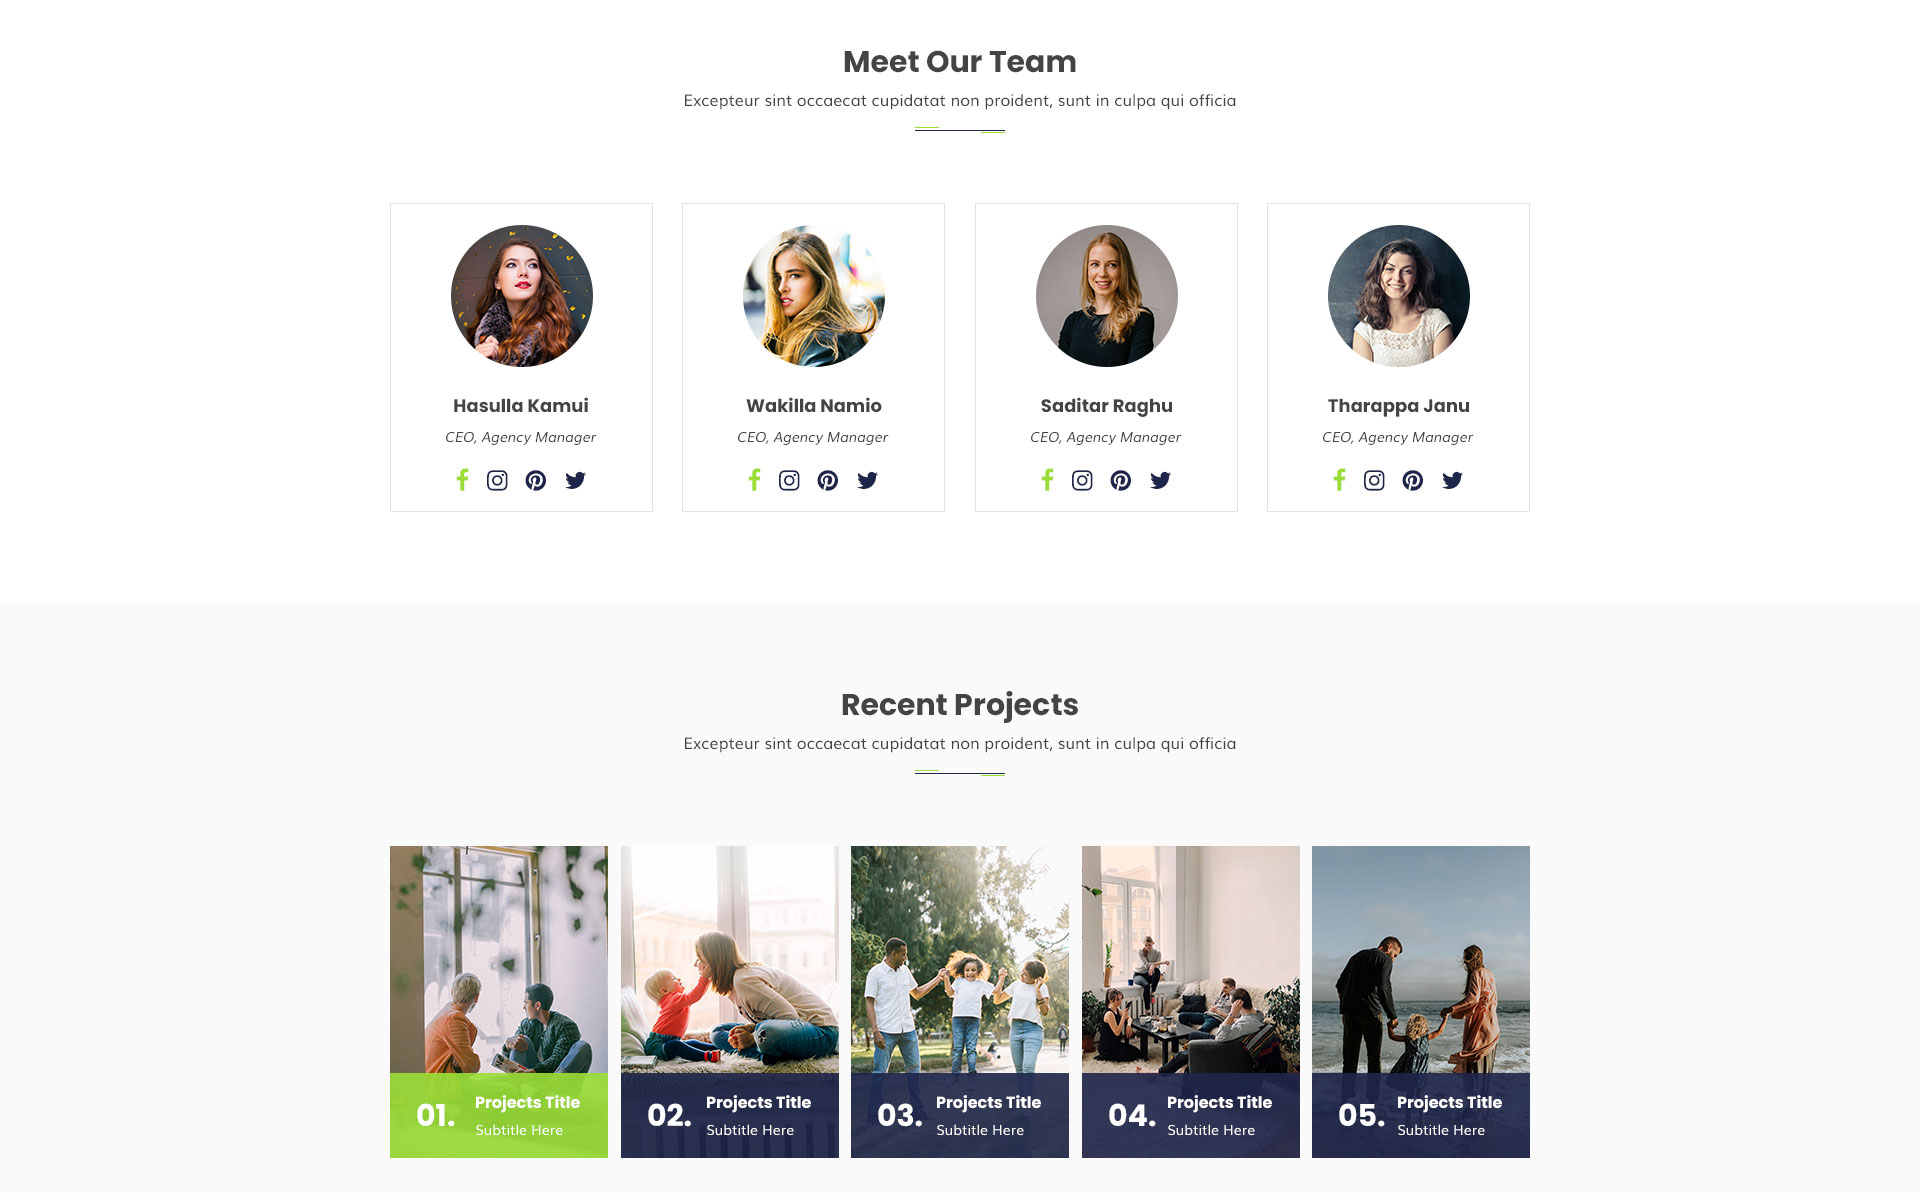This screenshot has width=1920, height=1193.
Task: Click the Facebook icon for Hasulla Kamui
Action: (x=462, y=480)
